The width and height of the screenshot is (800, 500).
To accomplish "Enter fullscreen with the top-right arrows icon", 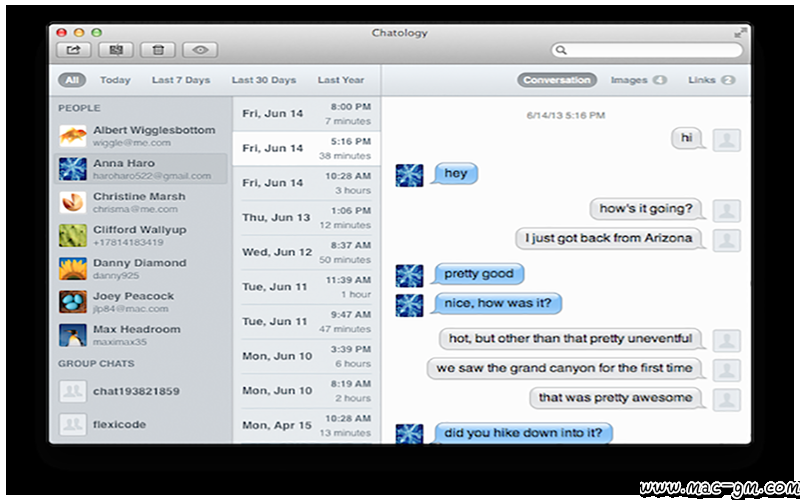I will pyautogui.click(x=740, y=33).
